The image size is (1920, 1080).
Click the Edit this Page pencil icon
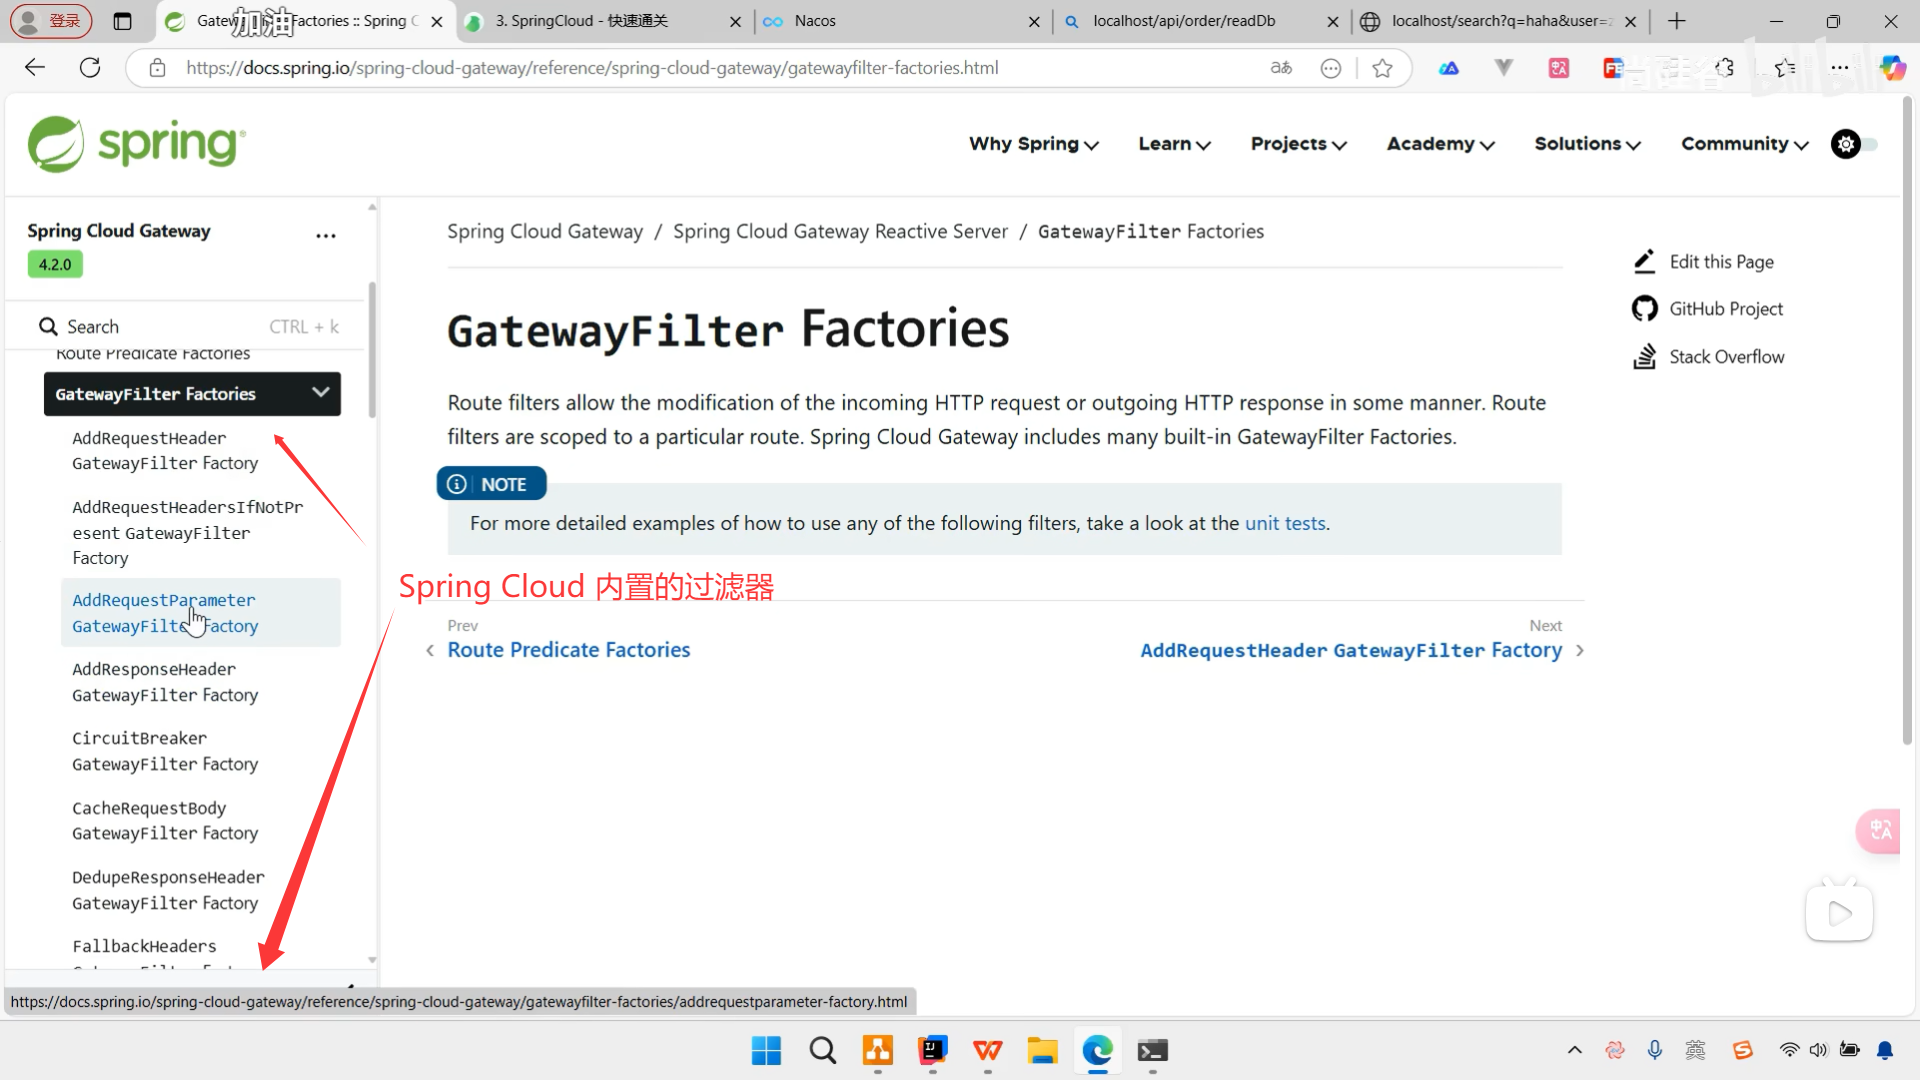(x=1644, y=262)
